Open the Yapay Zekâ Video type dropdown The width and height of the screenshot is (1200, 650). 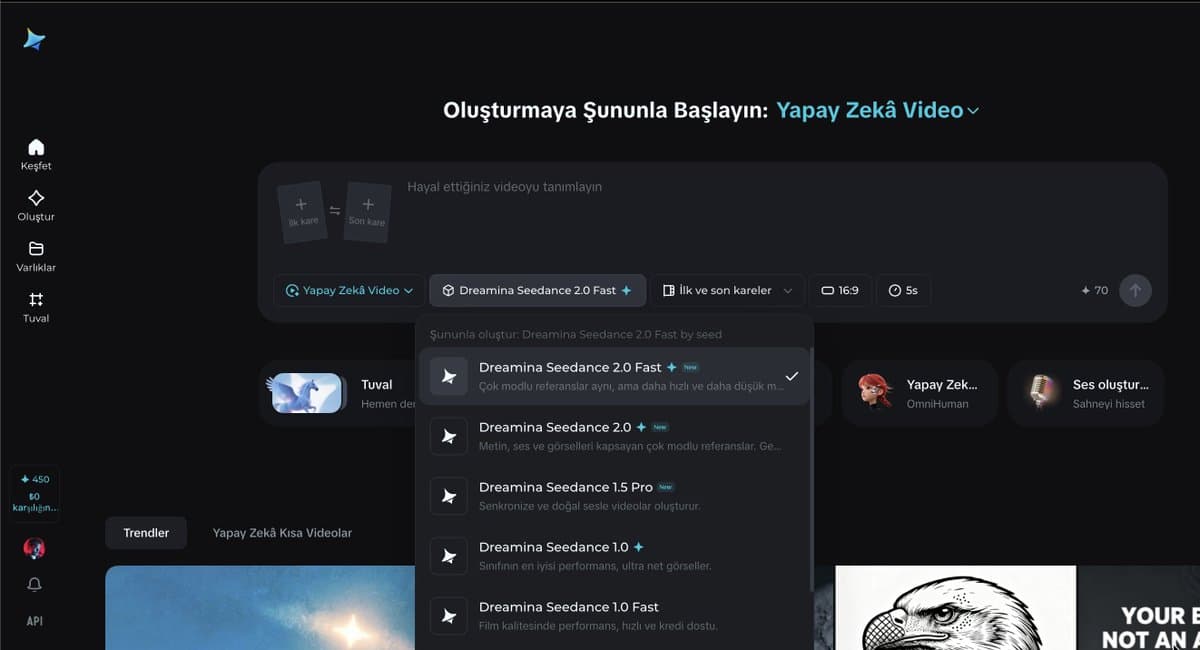tap(348, 290)
